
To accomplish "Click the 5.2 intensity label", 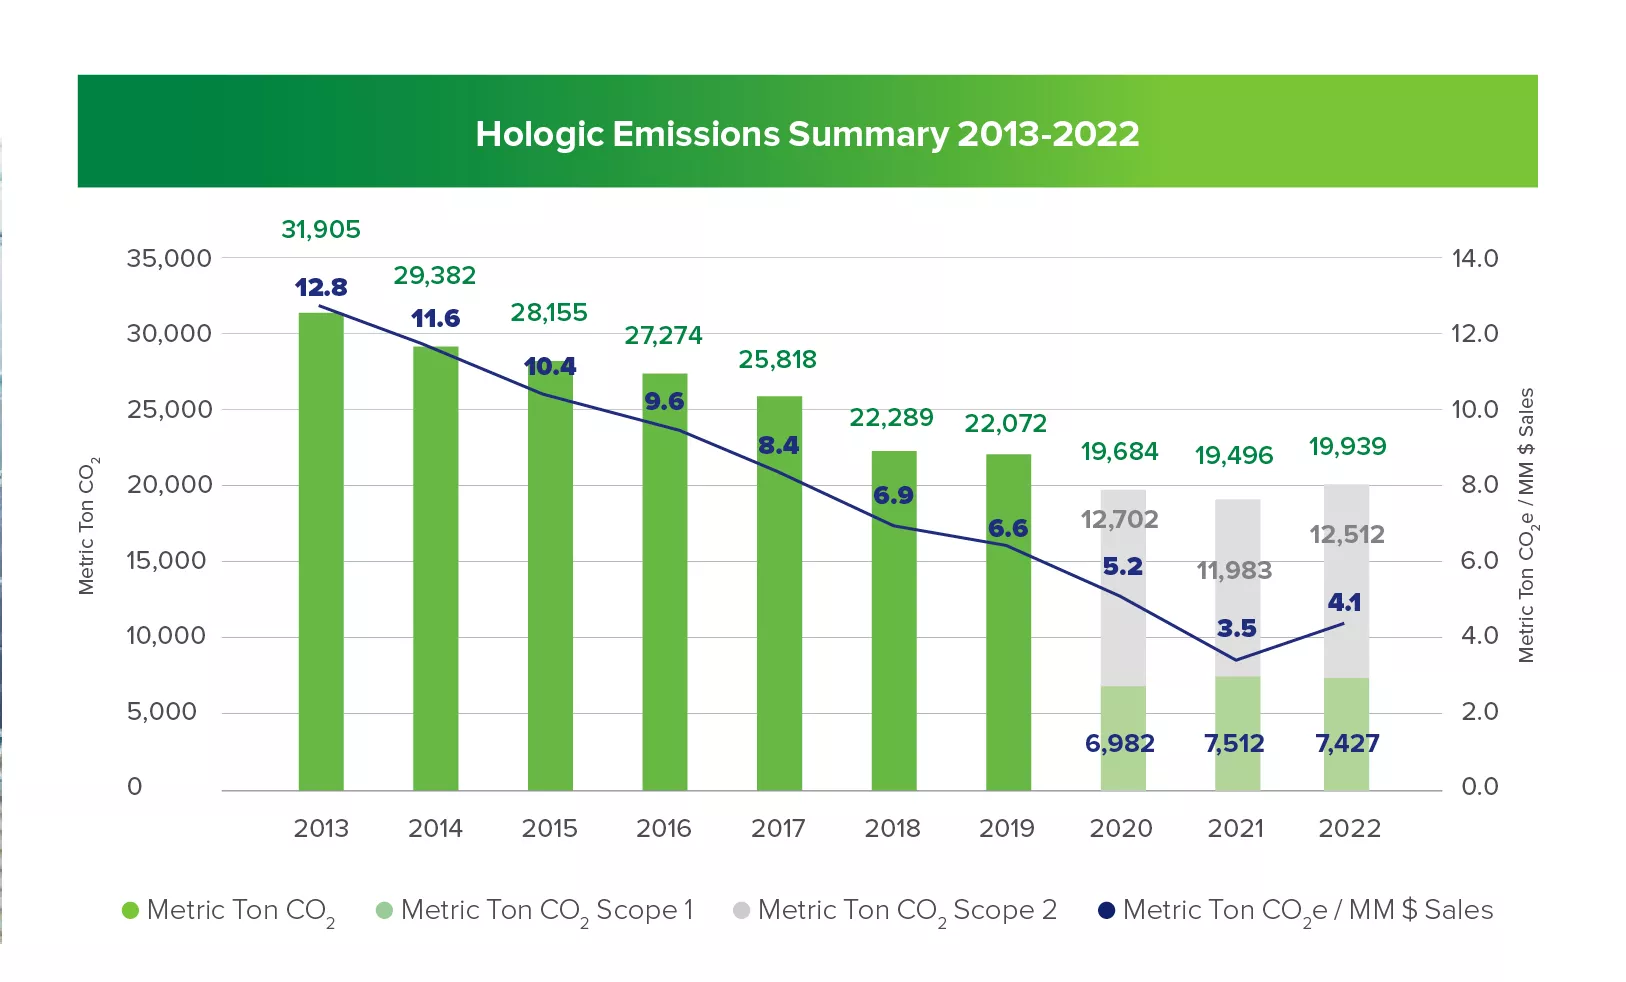I will (1123, 567).
